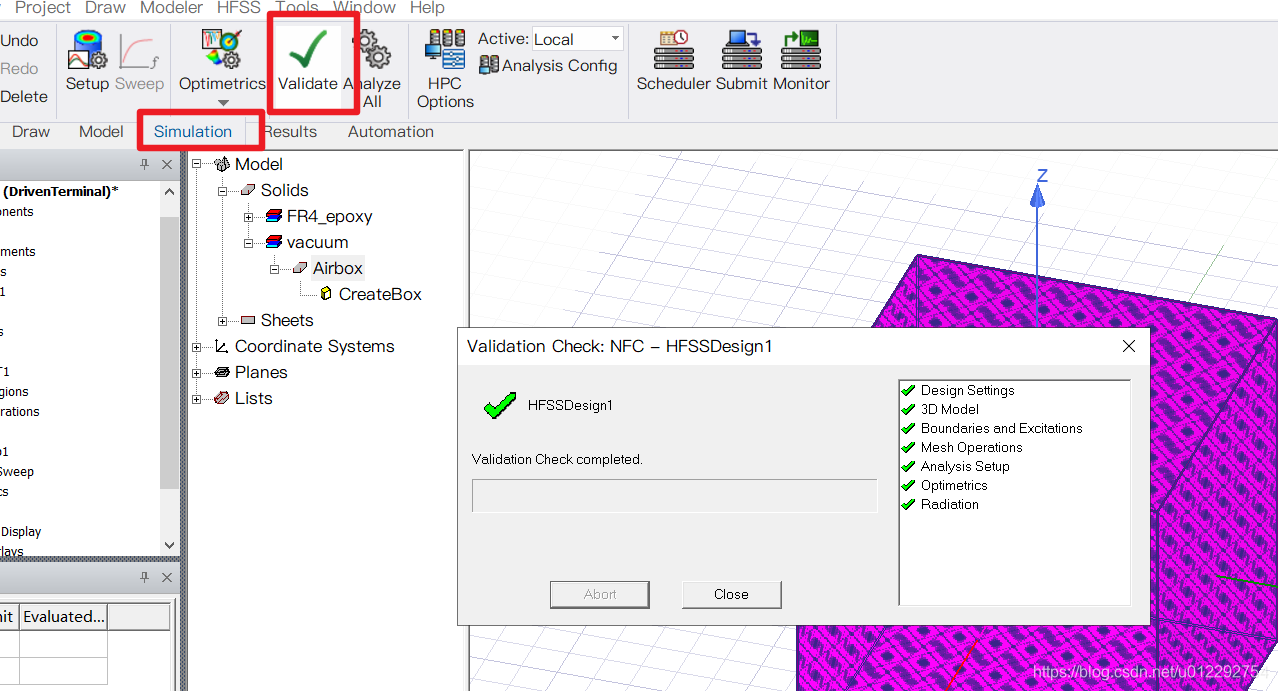The height and width of the screenshot is (691, 1278).
Task: Click the validation progress bar
Action: pyautogui.click(x=674, y=496)
